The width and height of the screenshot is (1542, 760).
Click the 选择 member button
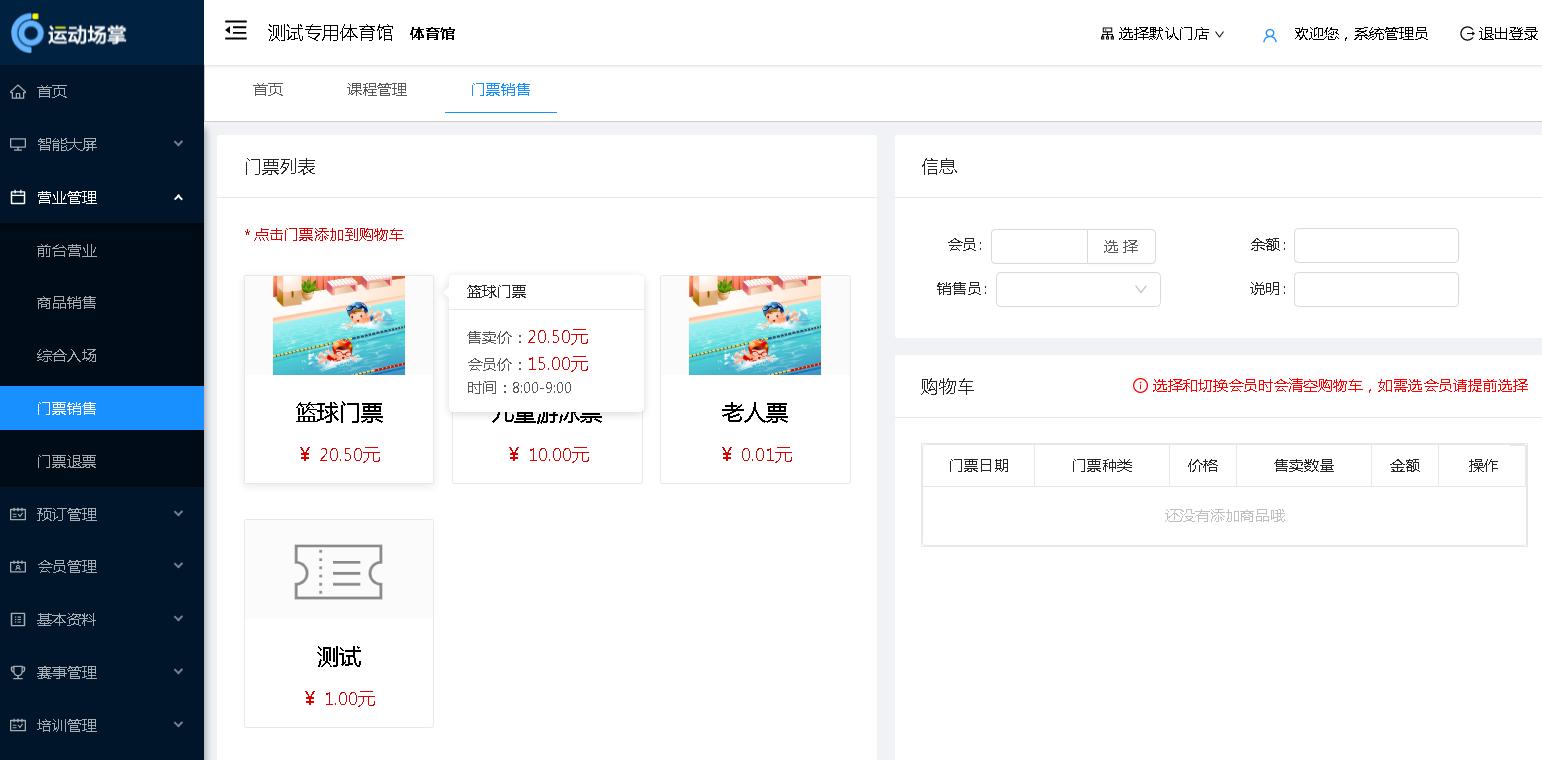click(1121, 246)
